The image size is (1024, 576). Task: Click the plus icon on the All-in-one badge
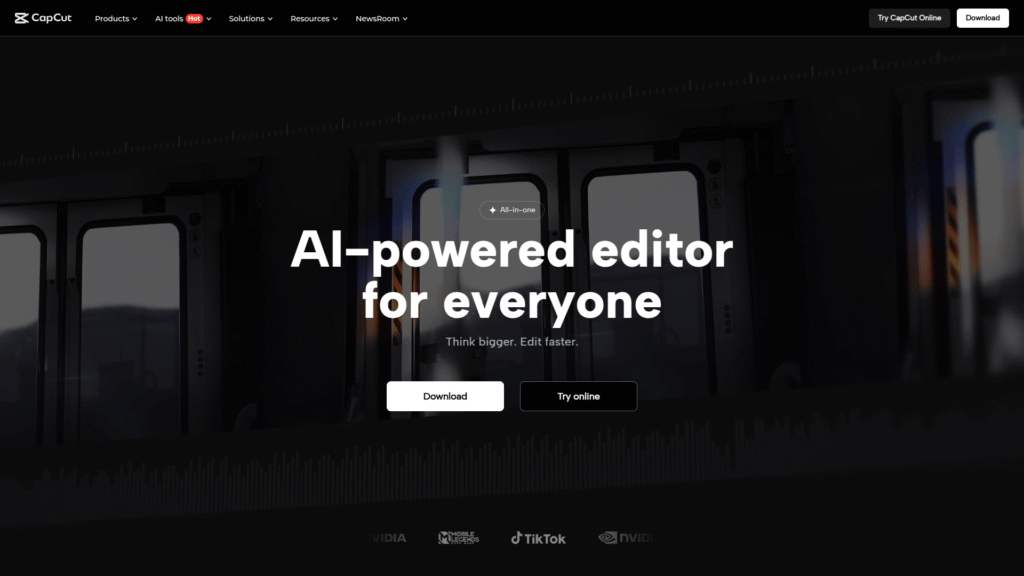(x=492, y=209)
